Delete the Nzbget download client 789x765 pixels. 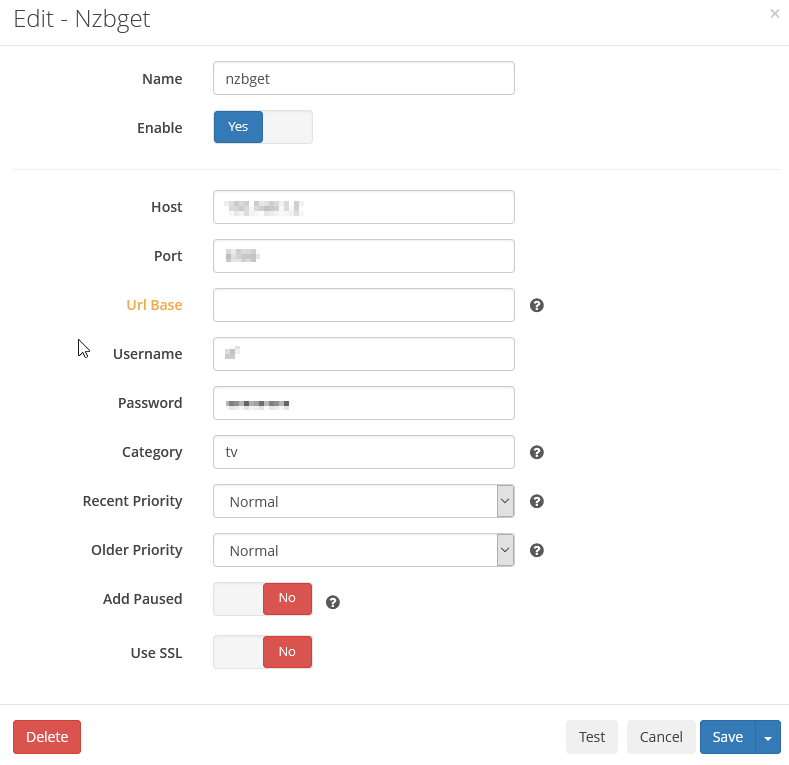47,737
